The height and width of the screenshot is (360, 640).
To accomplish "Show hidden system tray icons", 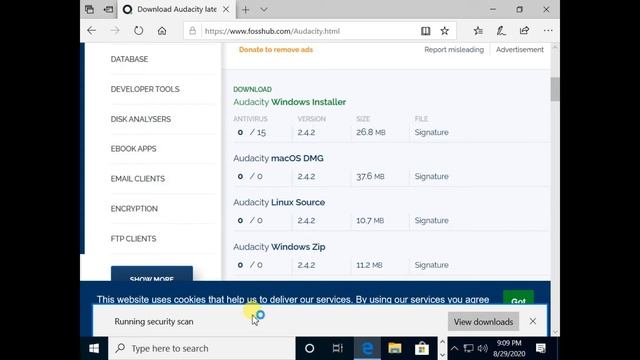I will pyautogui.click(x=454, y=348).
